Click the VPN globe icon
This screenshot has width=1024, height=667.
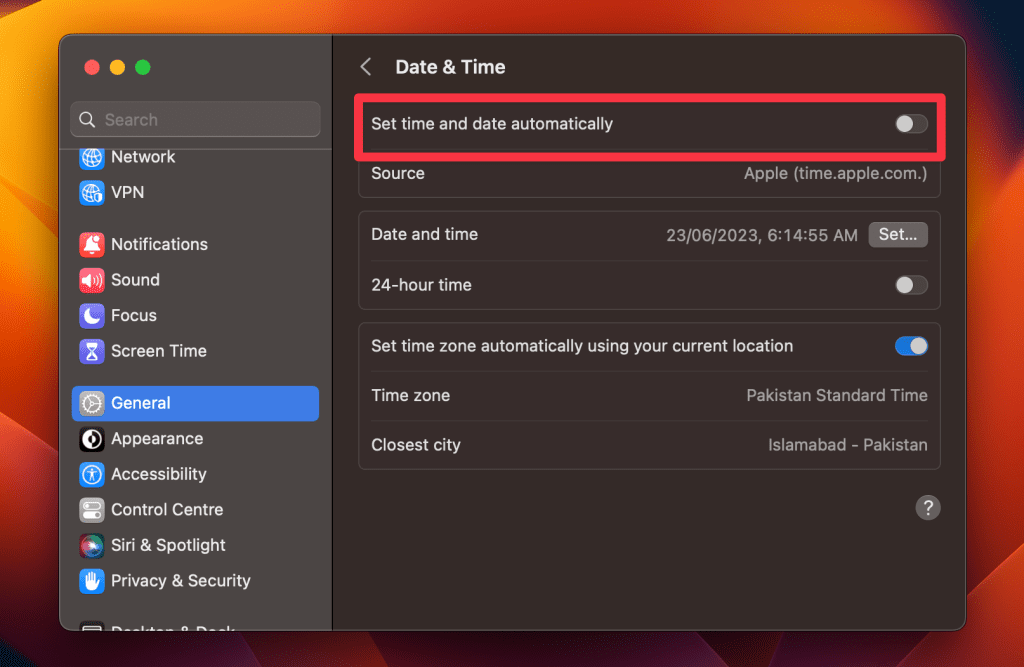pyautogui.click(x=92, y=192)
